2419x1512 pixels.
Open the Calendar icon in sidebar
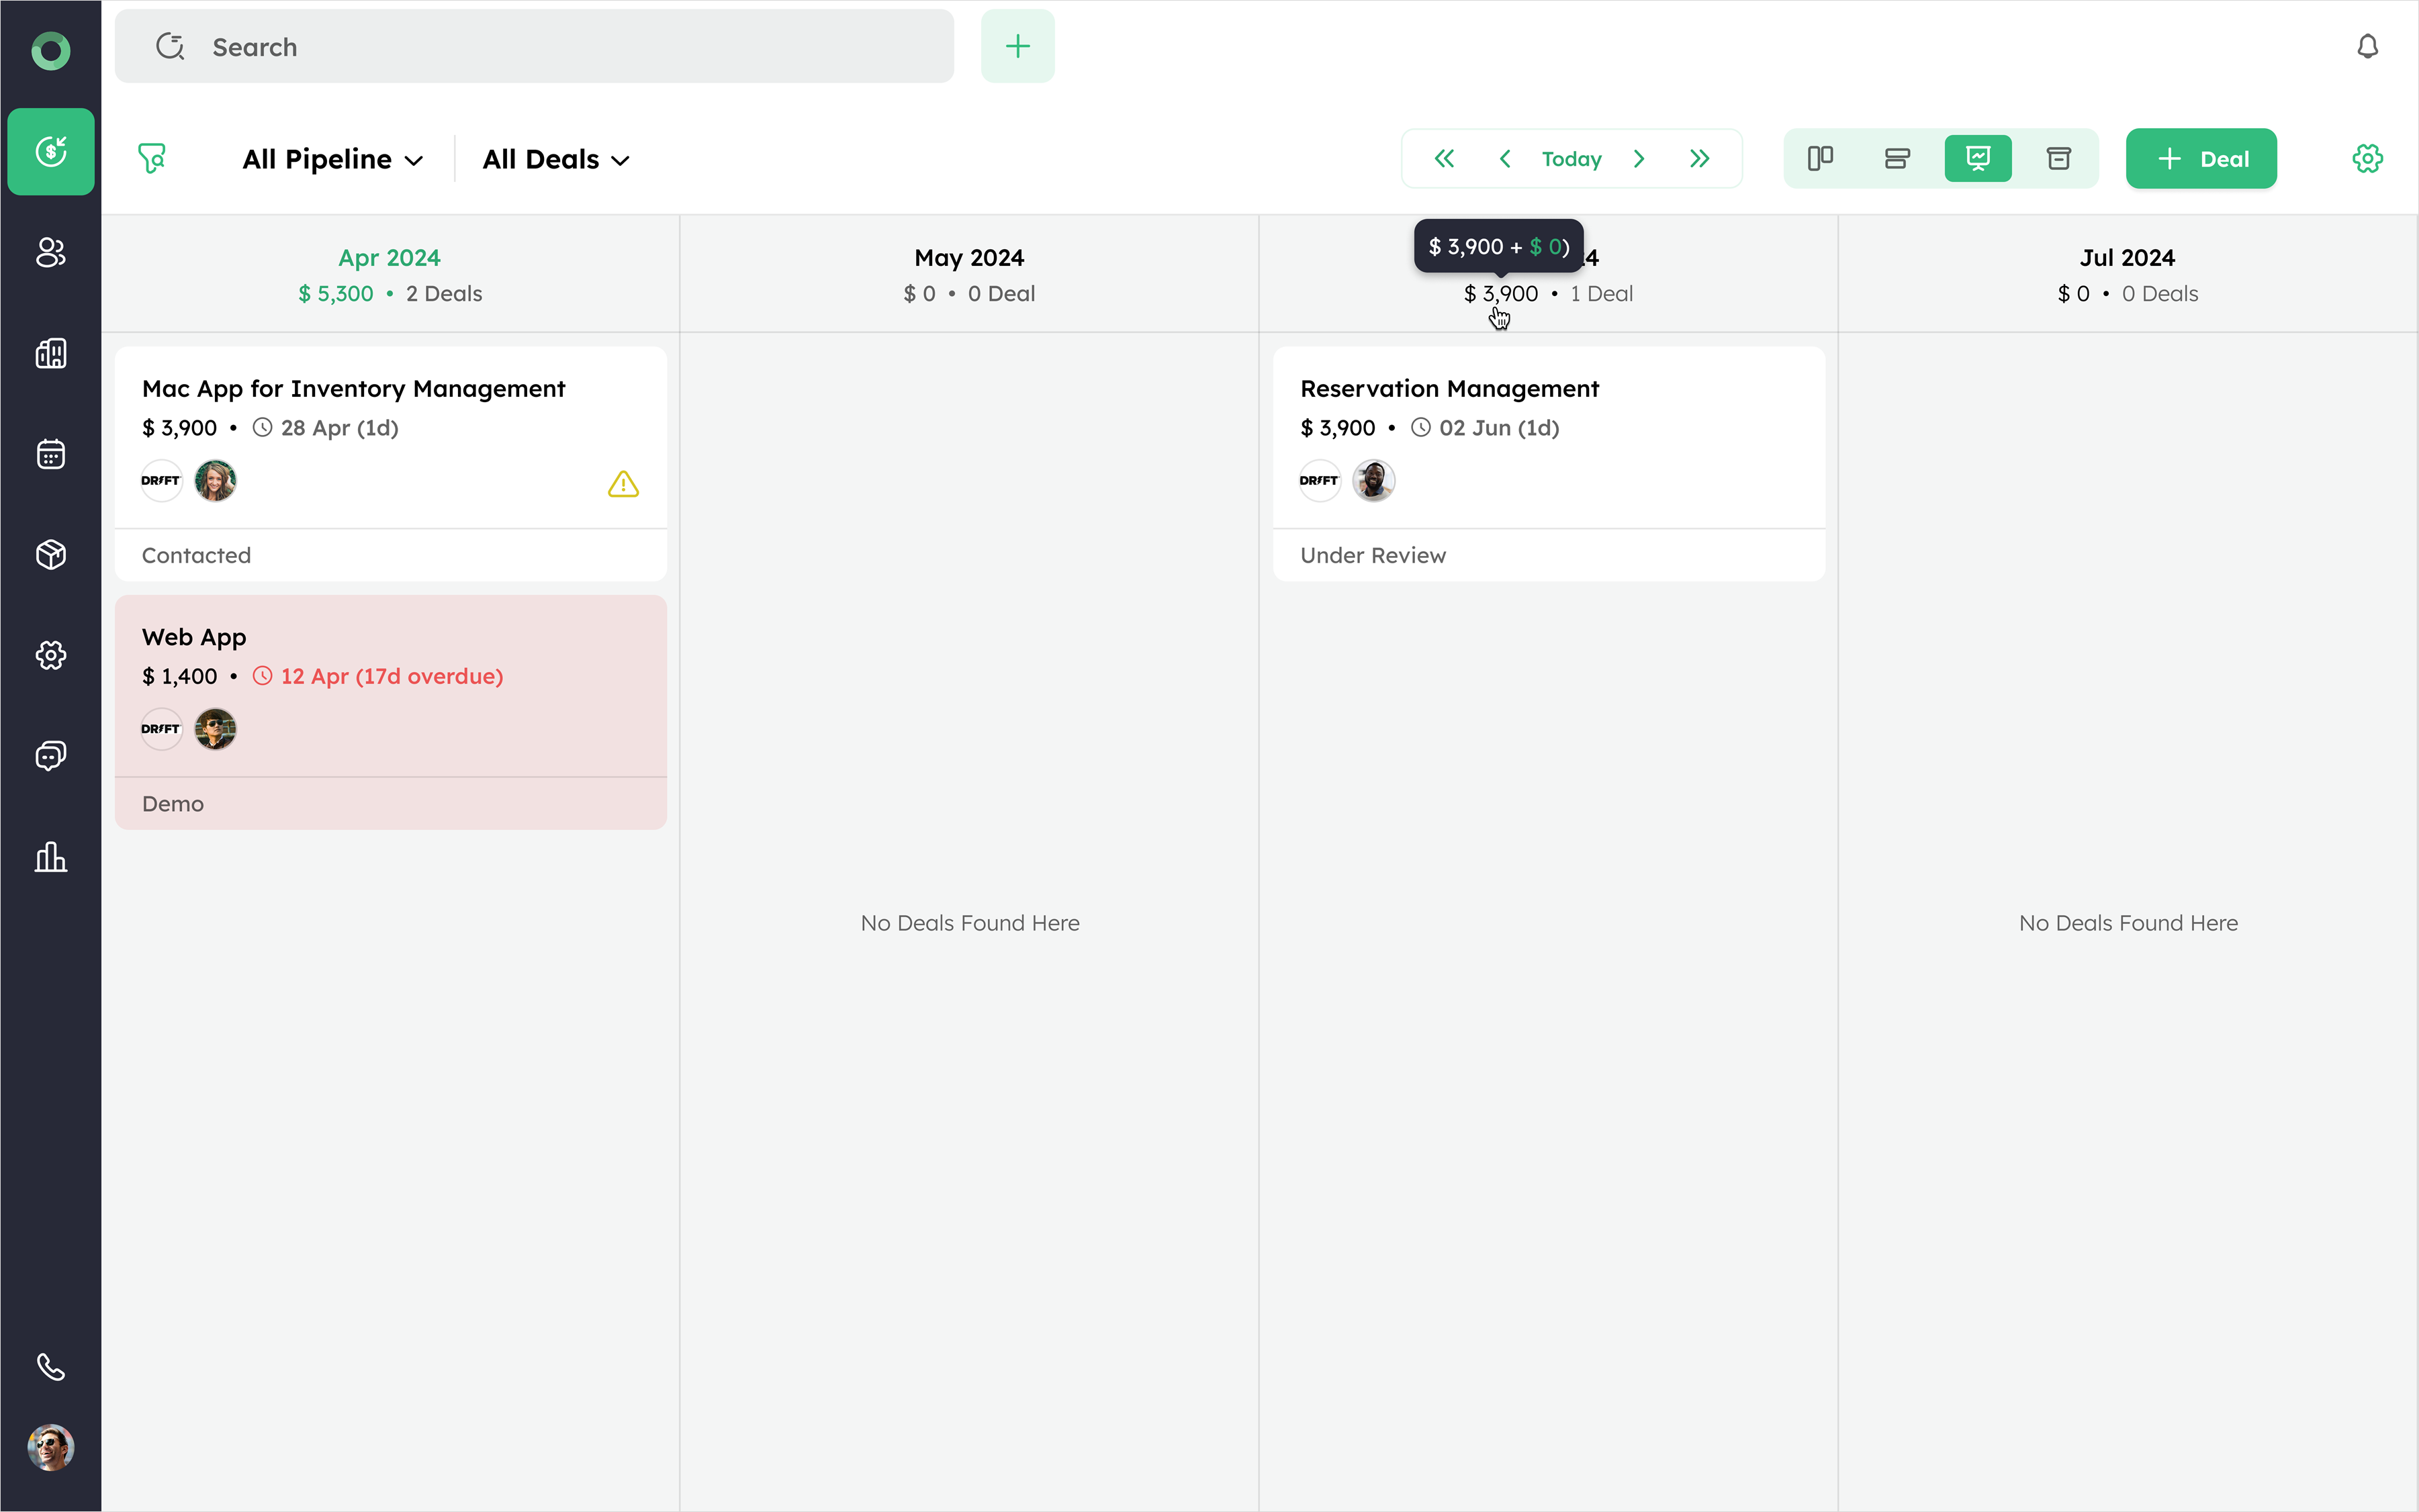pos(50,454)
